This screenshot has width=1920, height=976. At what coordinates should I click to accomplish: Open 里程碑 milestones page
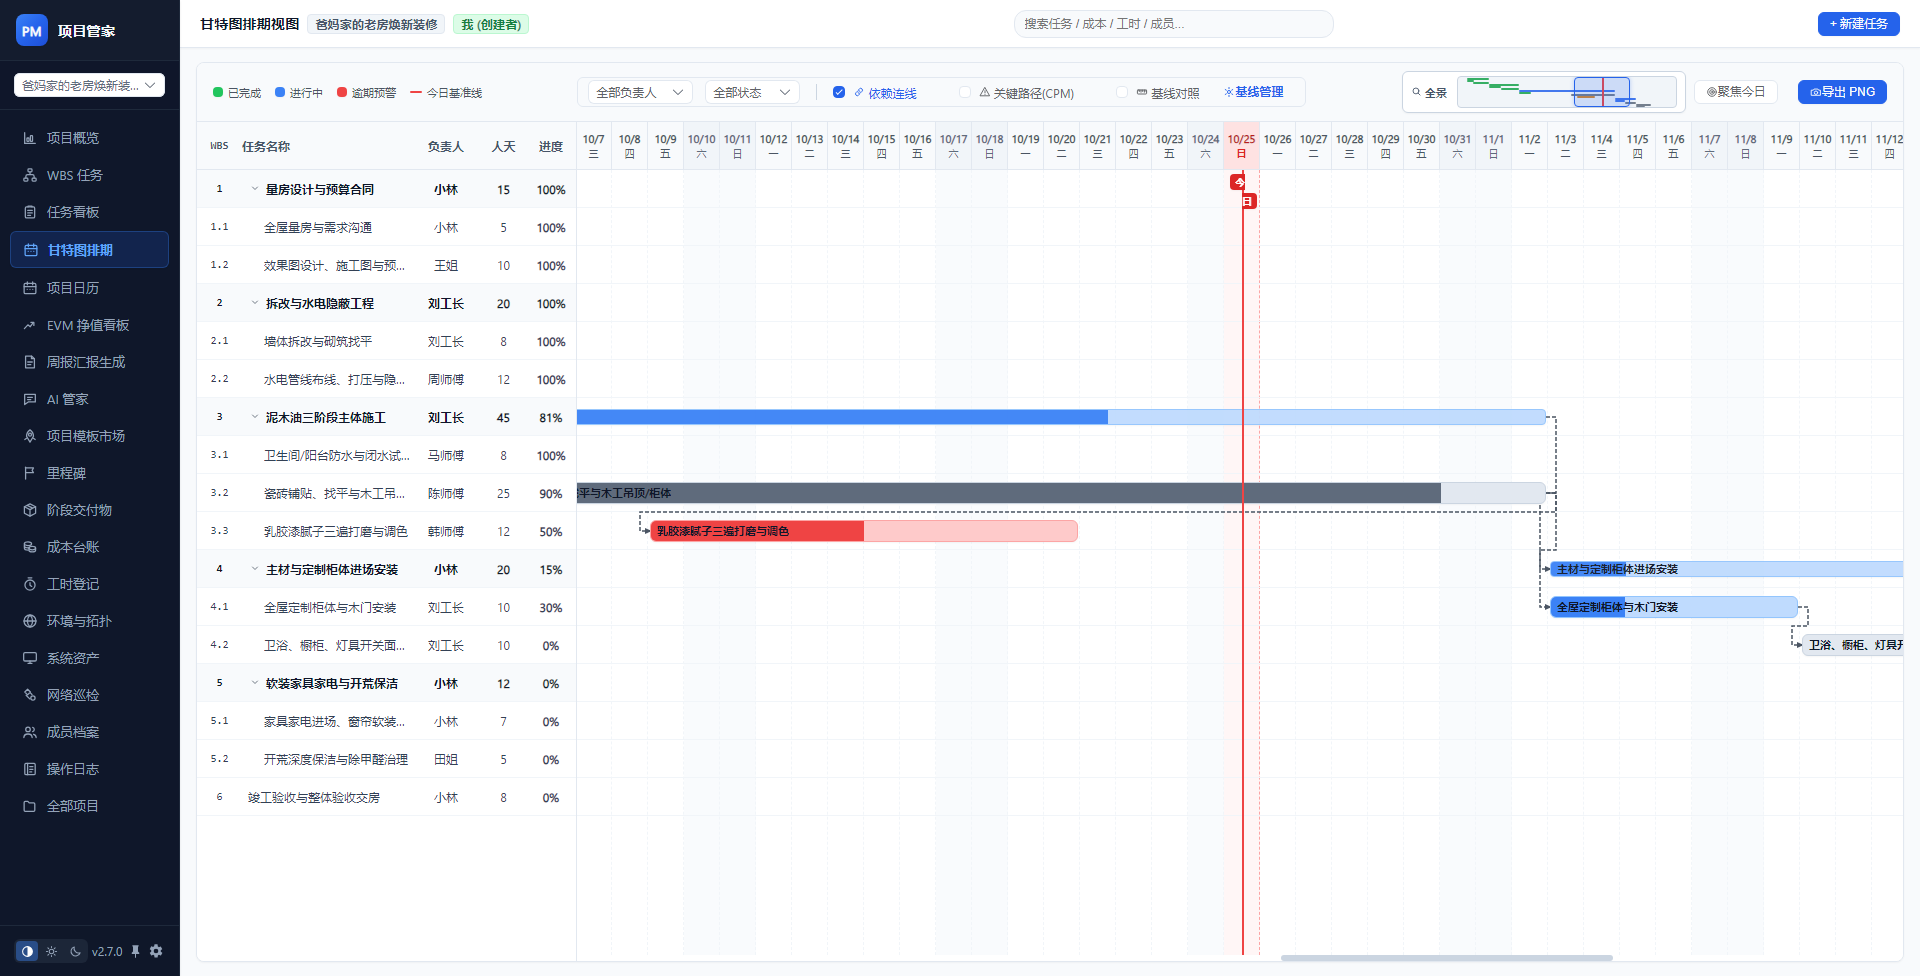point(89,473)
